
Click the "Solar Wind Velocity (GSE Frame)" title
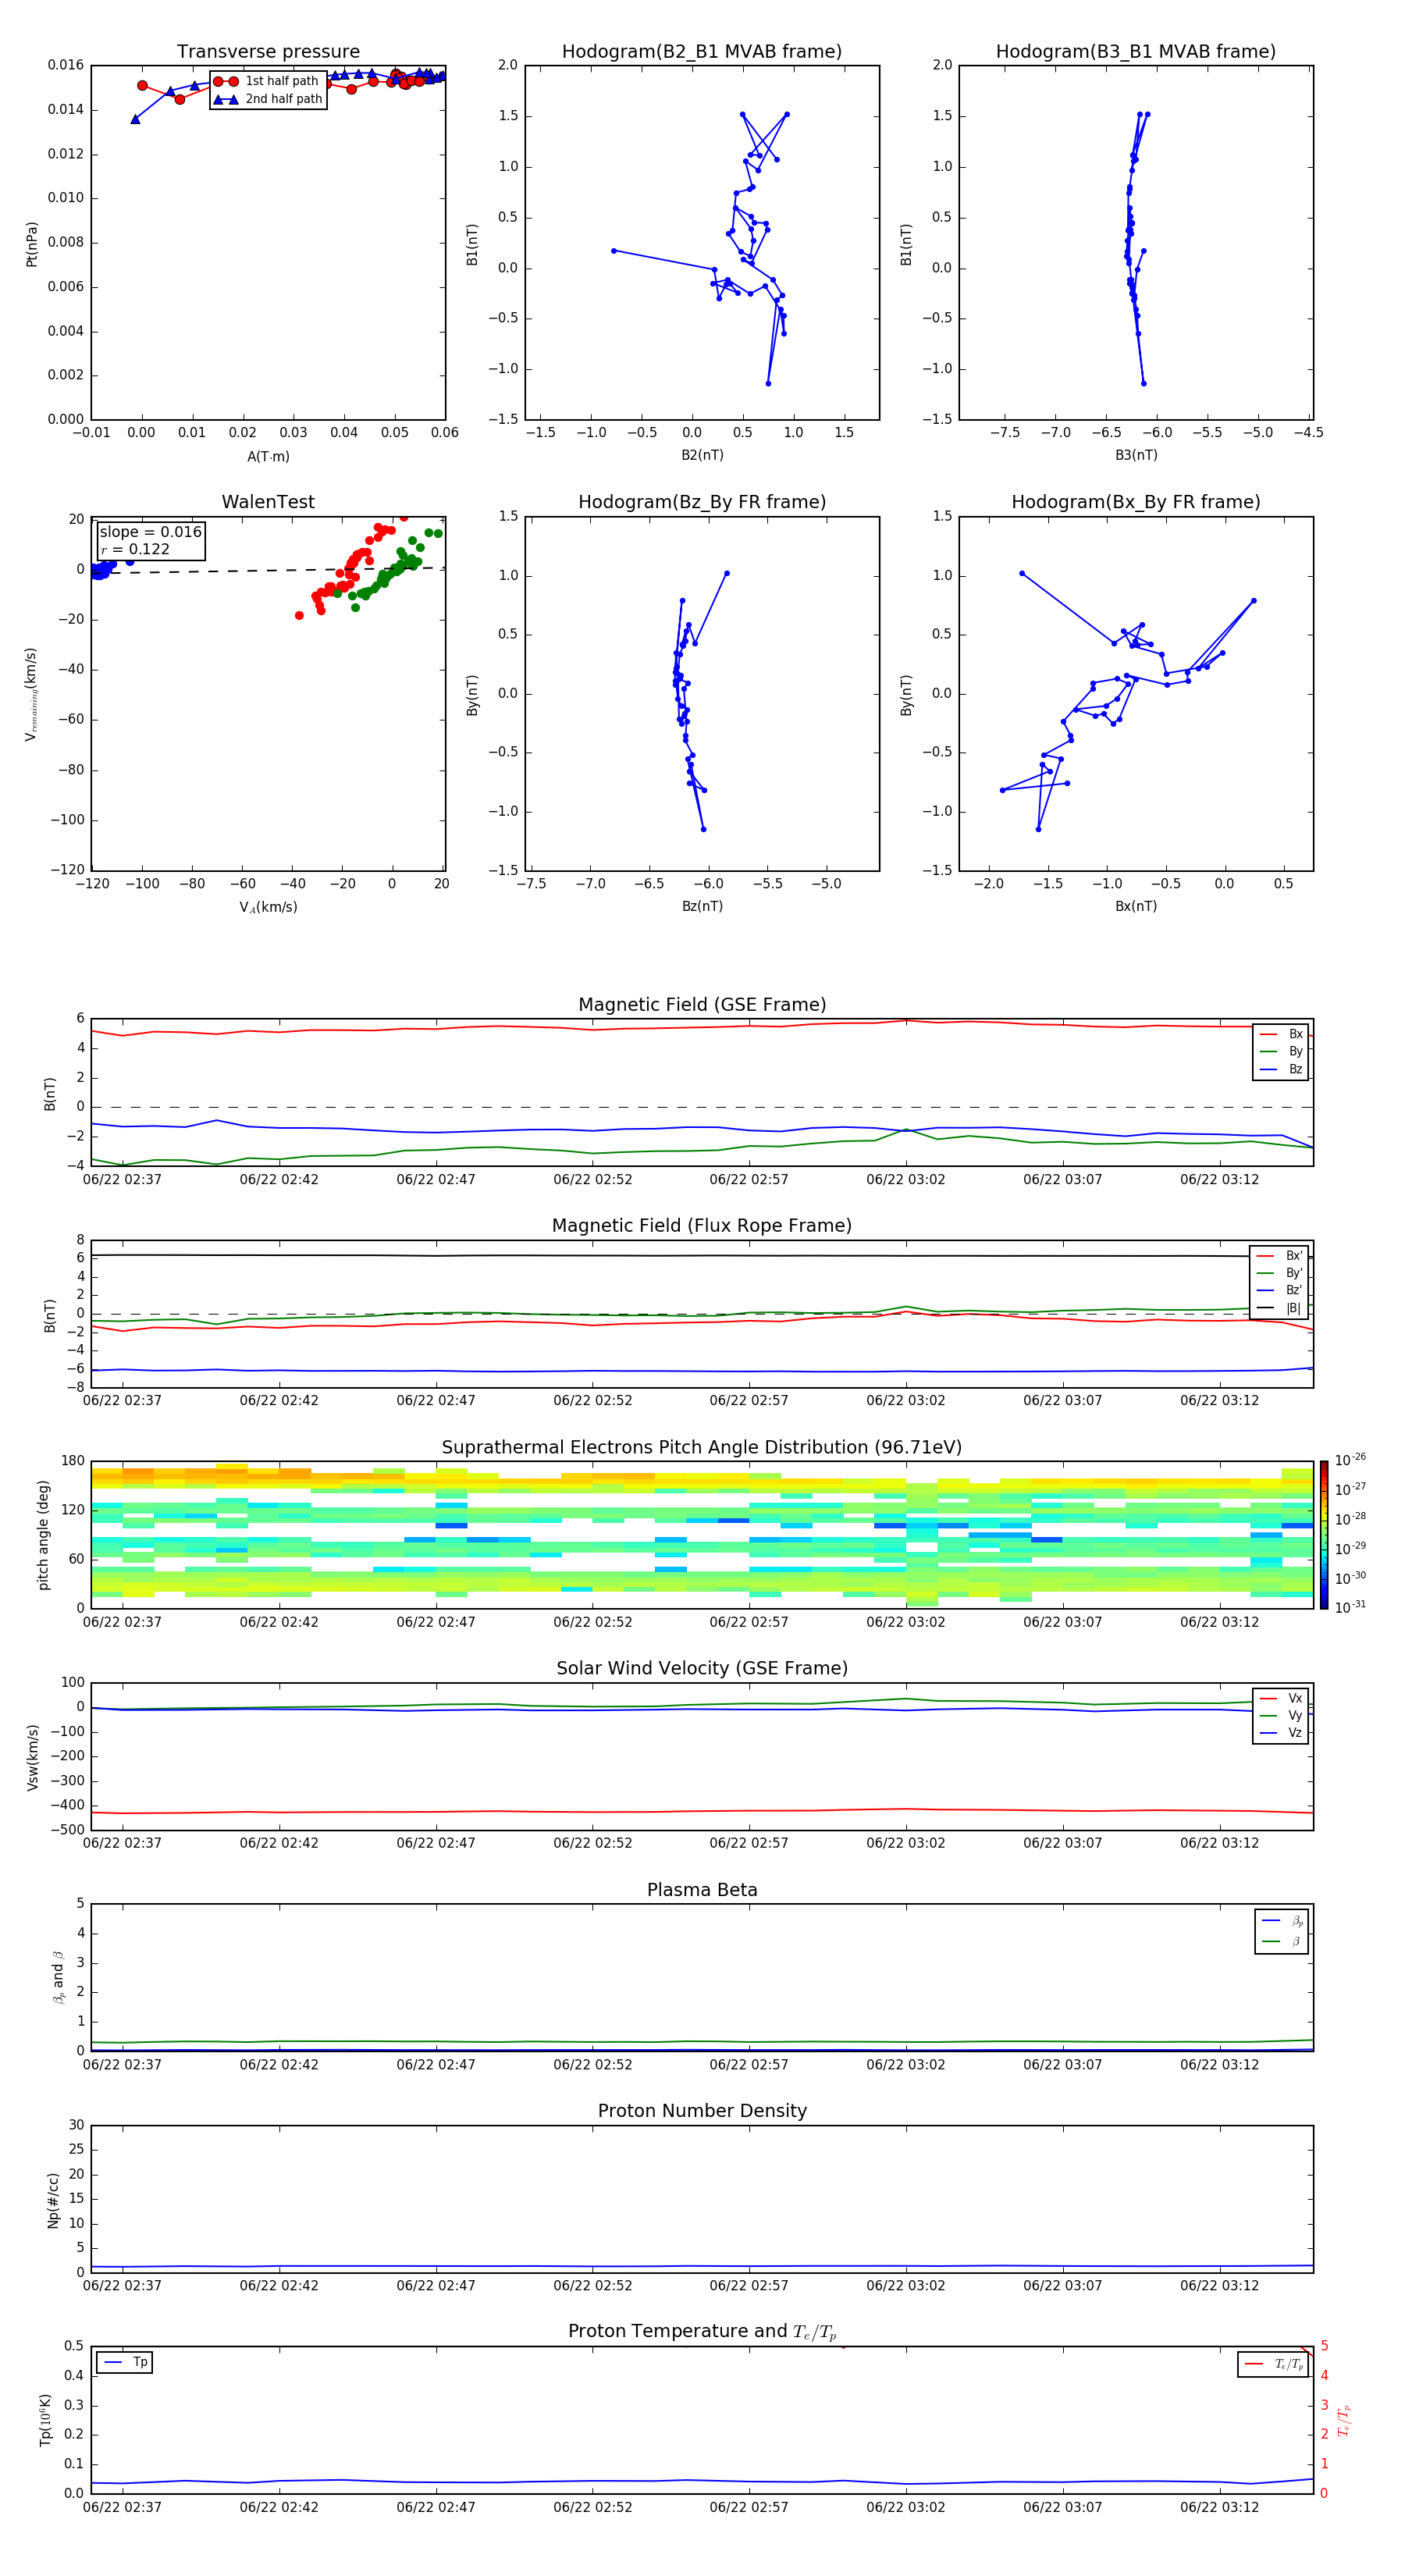(x=702, y=1668)
